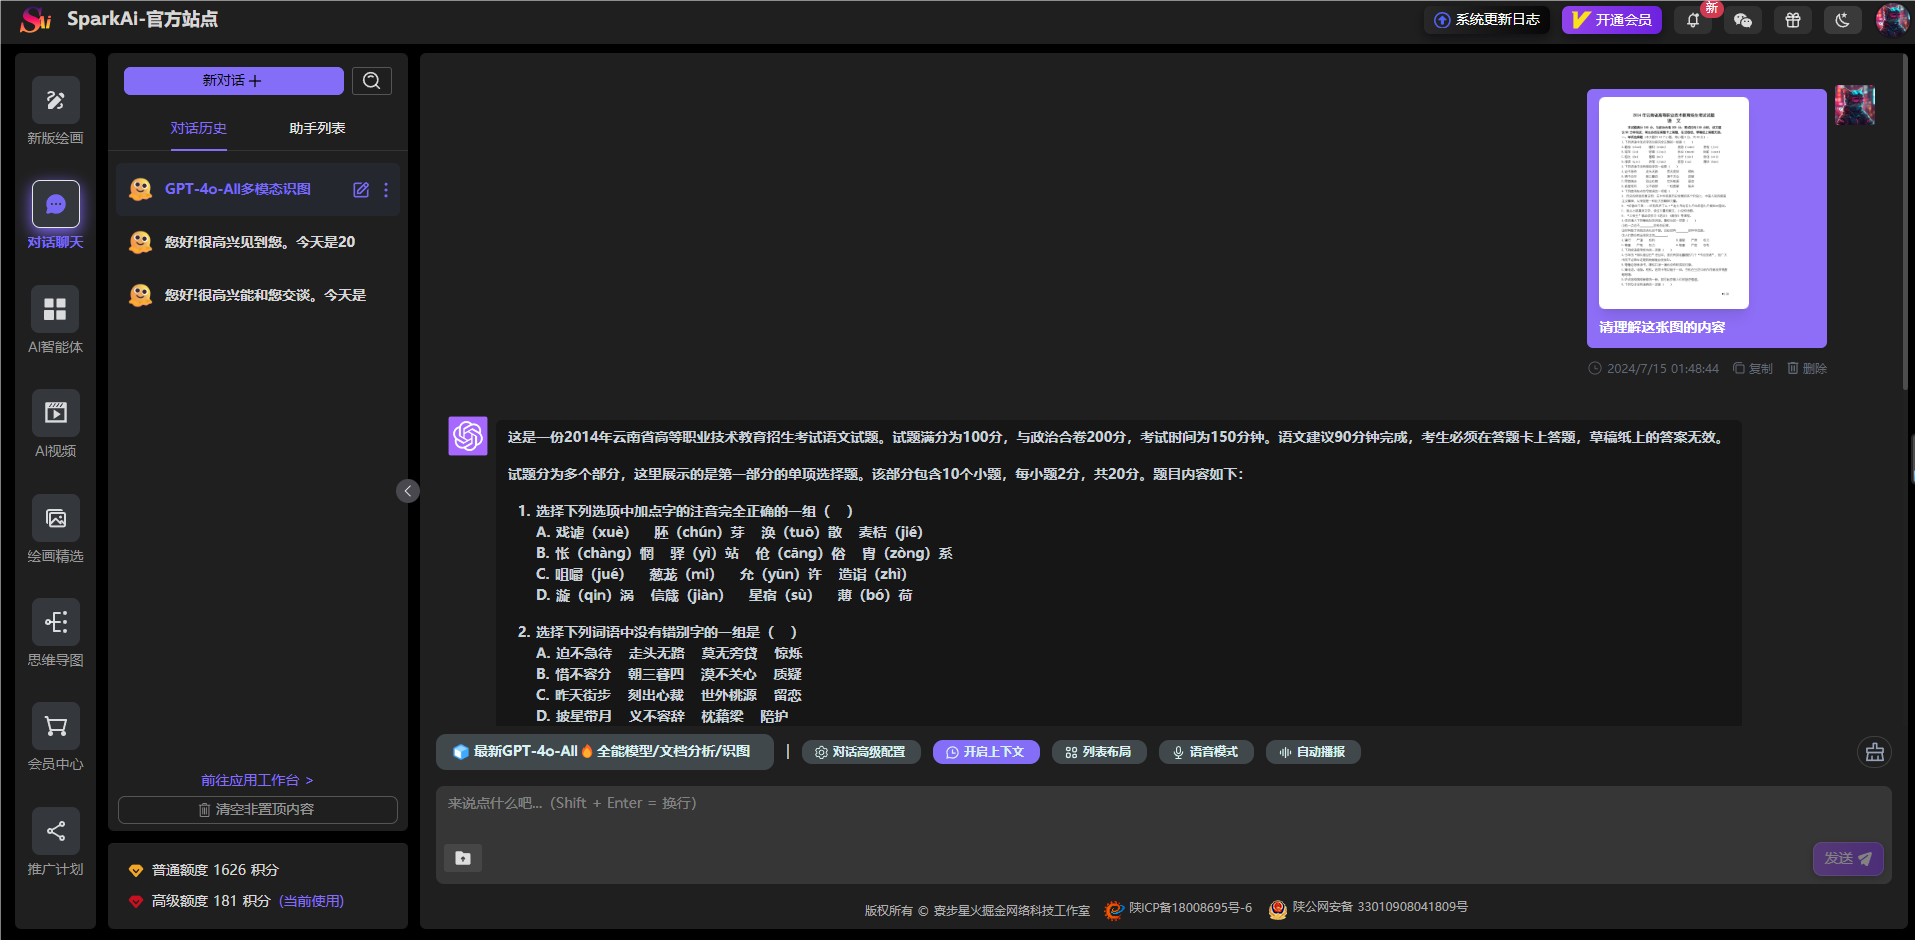Open conversation 您好!很高兴能和您交谈。今天是
The image size is (1915, 940).
pyautogui.click(x=258, y=295)
